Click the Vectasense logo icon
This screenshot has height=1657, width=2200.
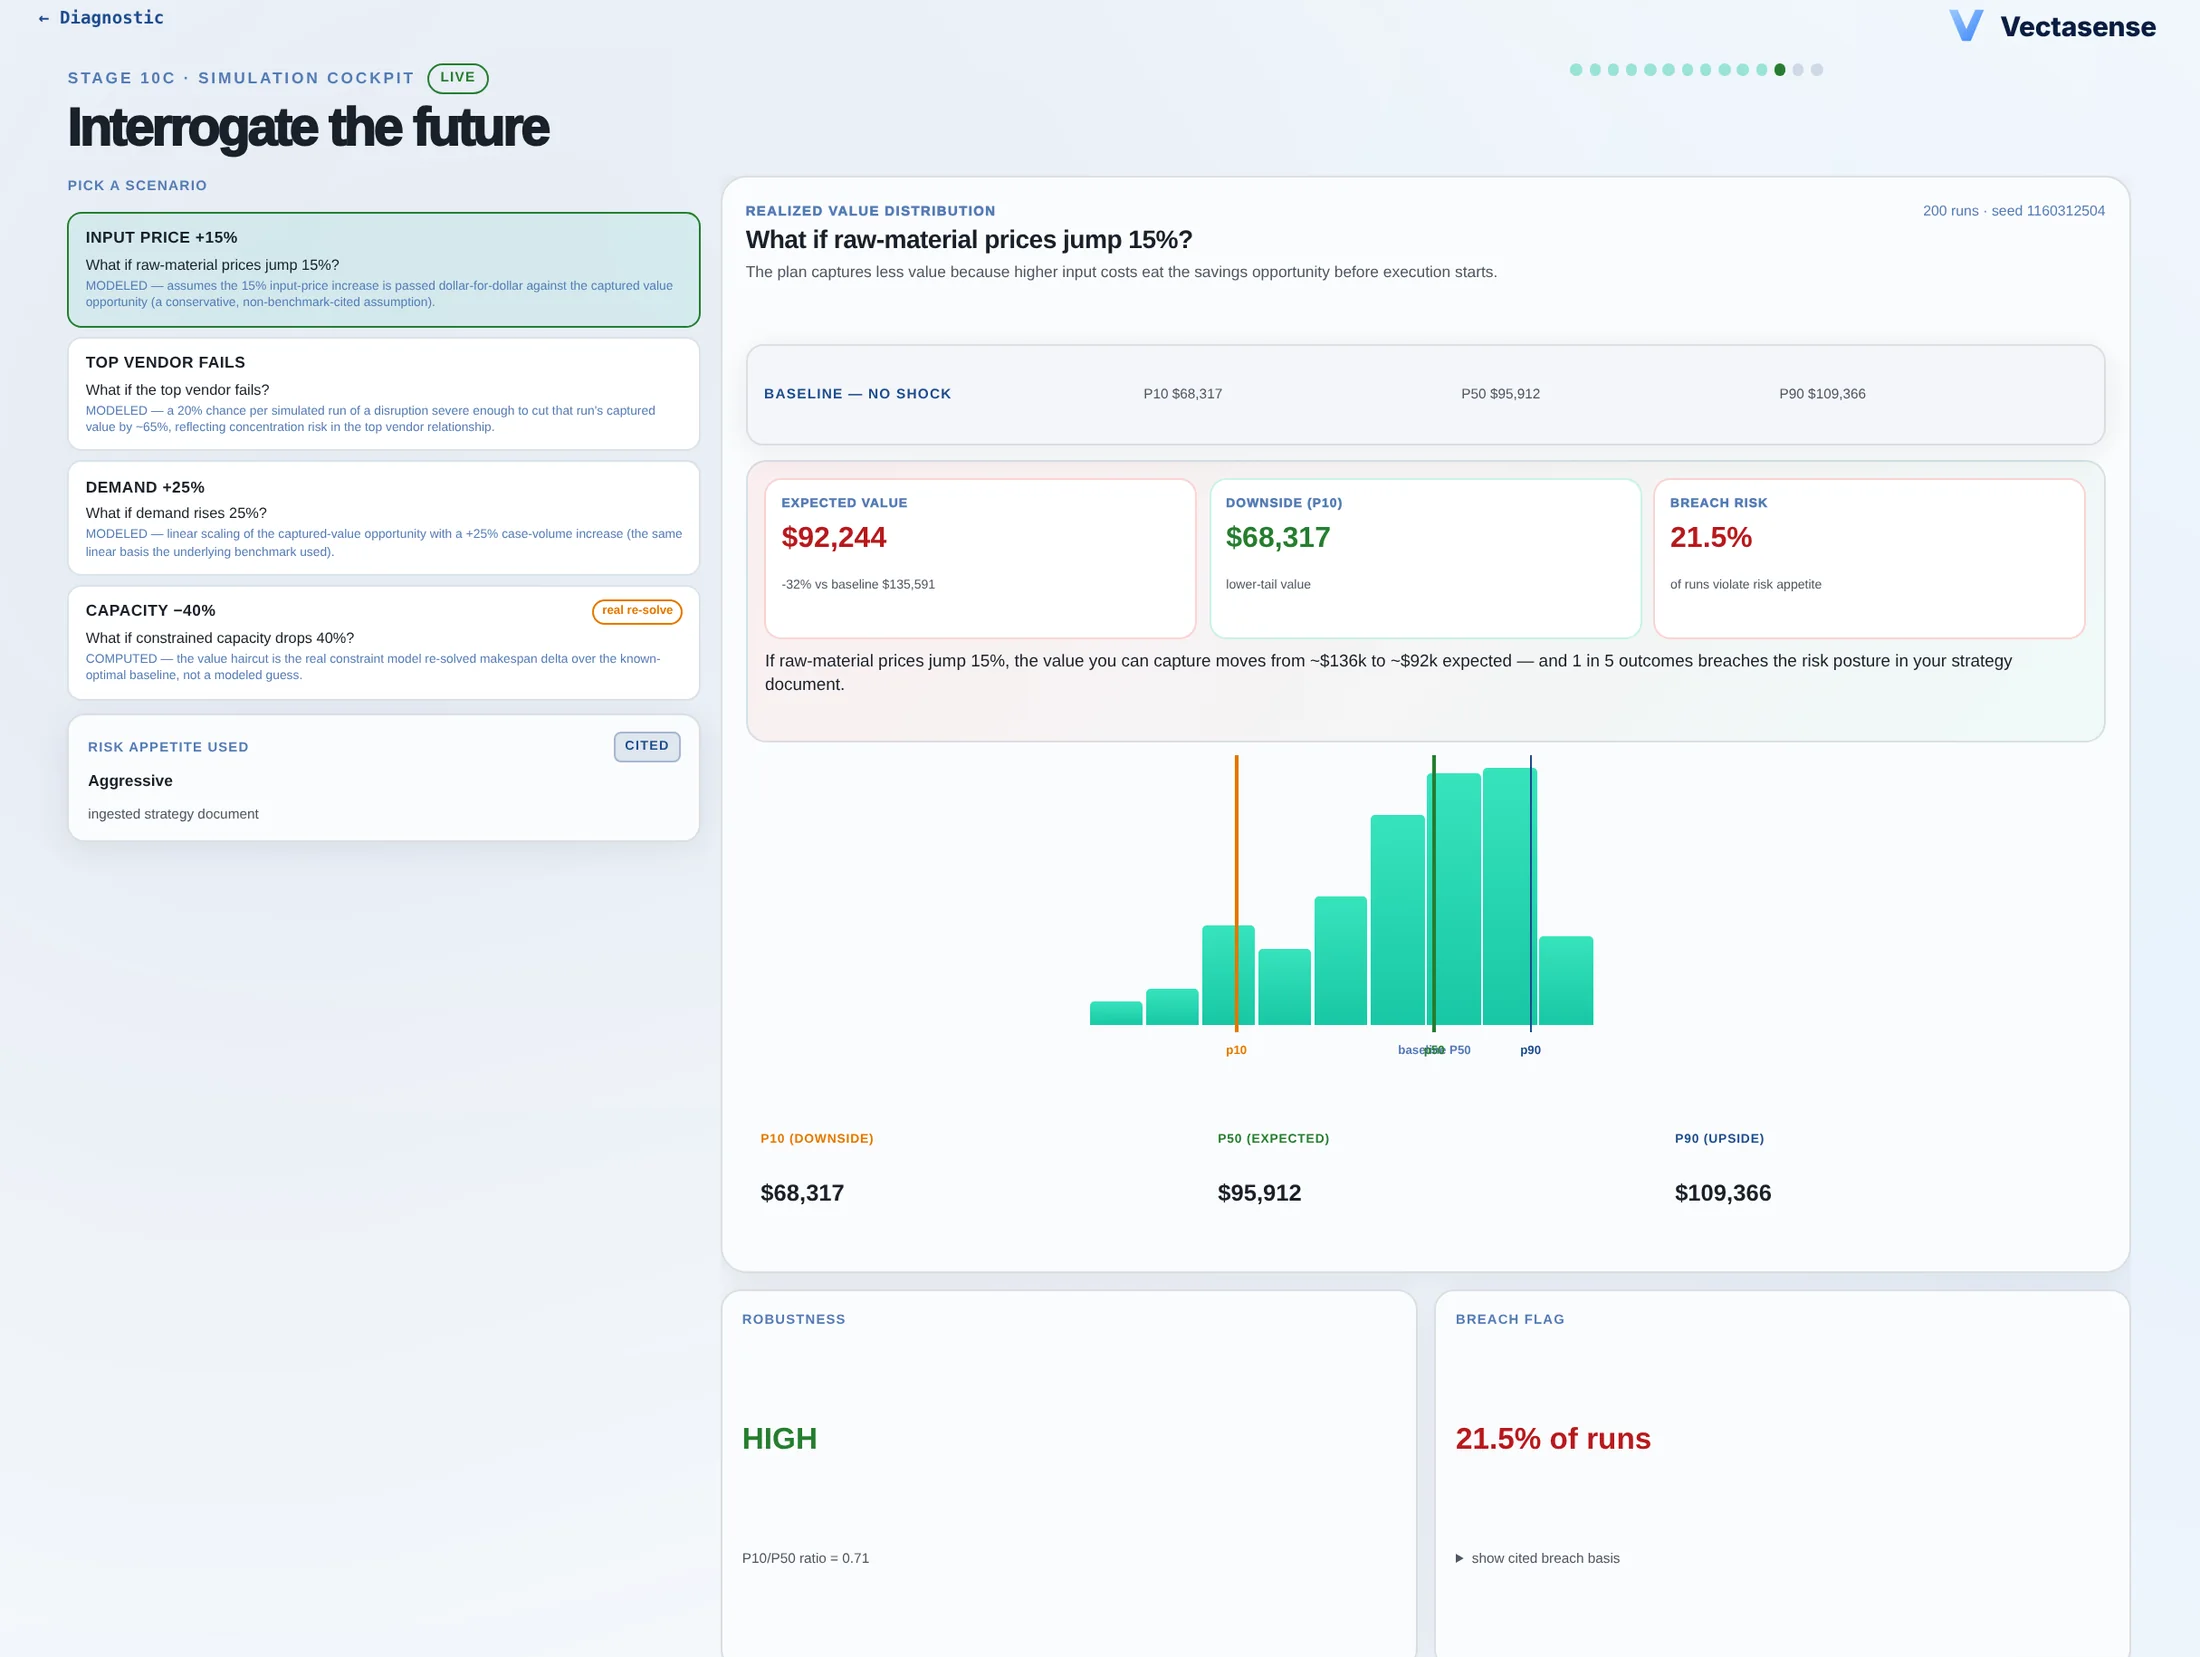(1965, 25)
